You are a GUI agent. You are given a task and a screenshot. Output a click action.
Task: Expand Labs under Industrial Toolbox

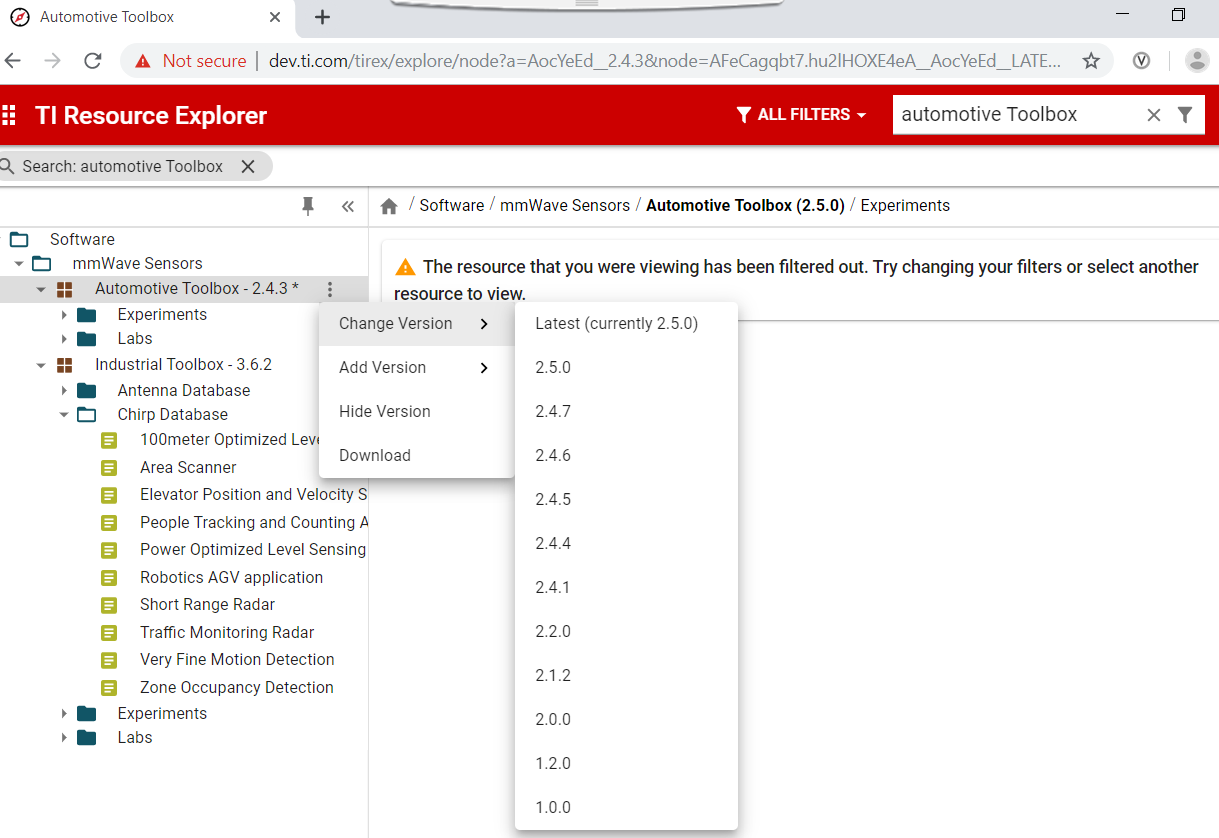tap(64, 738)
